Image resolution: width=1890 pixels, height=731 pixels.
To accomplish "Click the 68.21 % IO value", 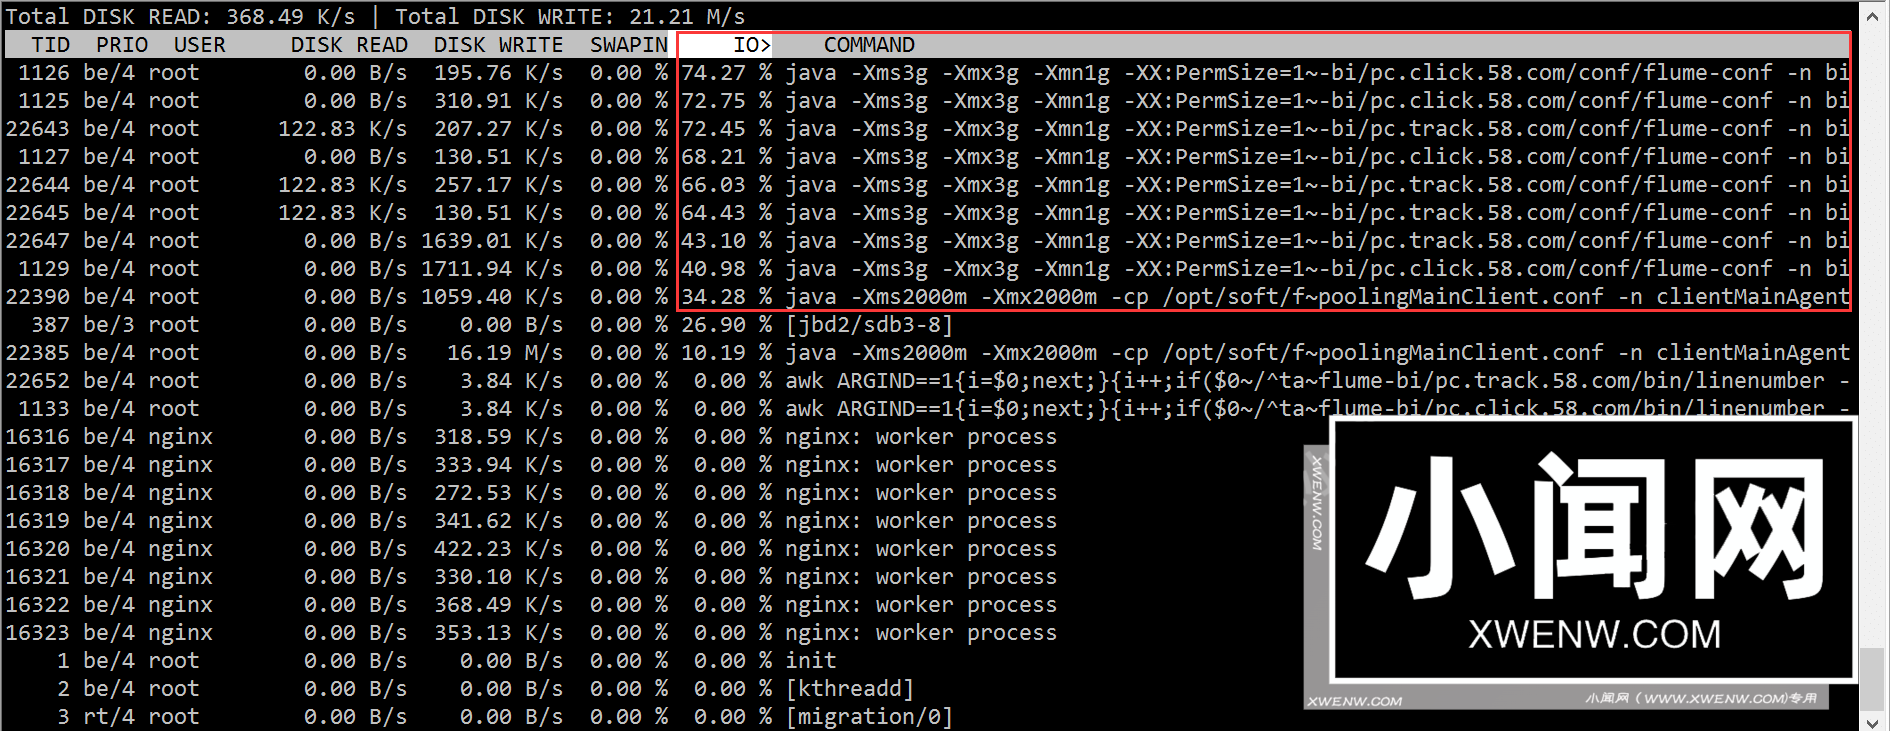I will coord(727,157).
